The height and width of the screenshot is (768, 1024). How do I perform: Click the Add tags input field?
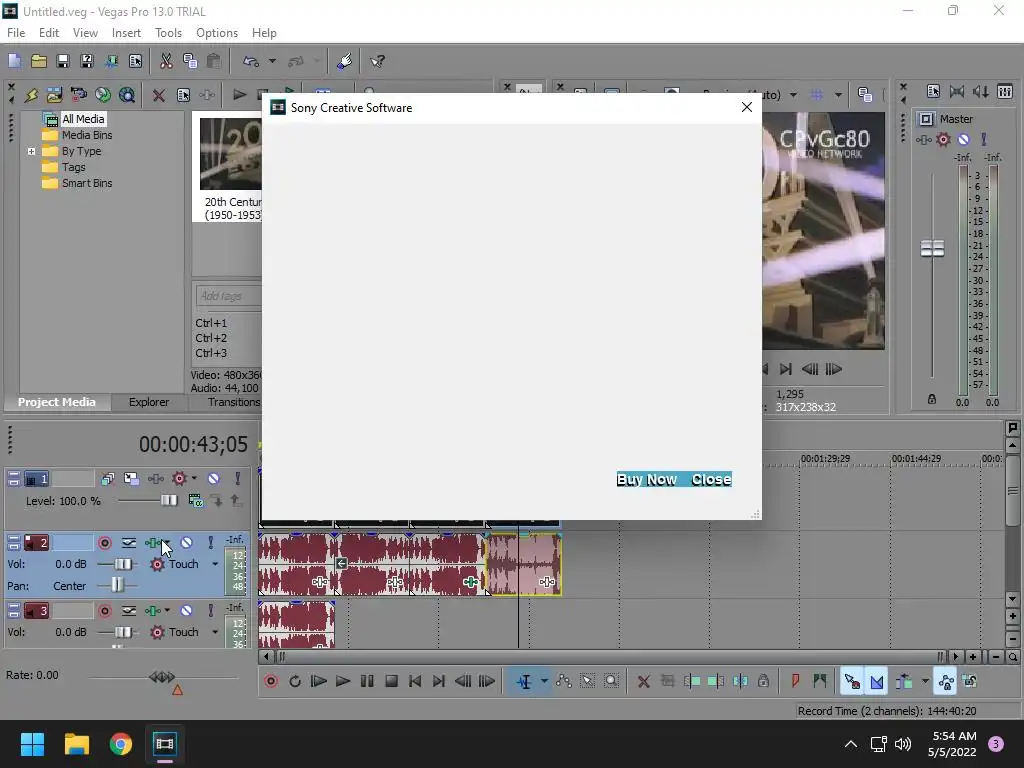[229, 296]
